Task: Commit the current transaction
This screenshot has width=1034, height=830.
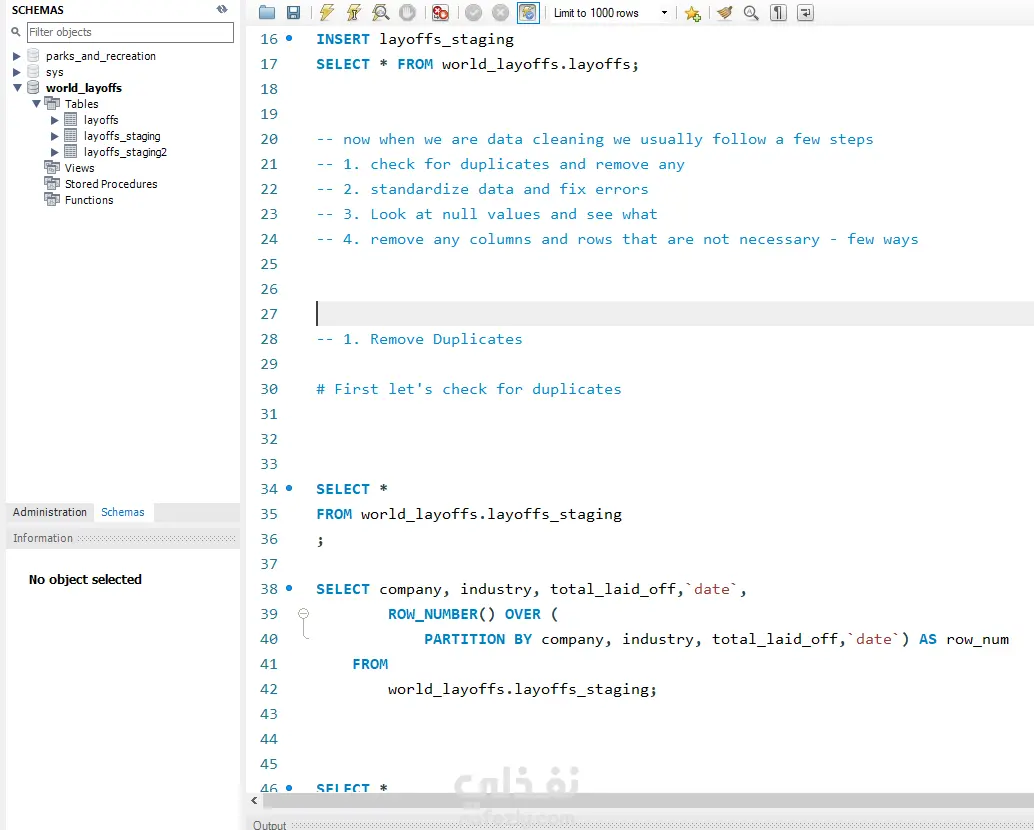Action: click(473, 13)
